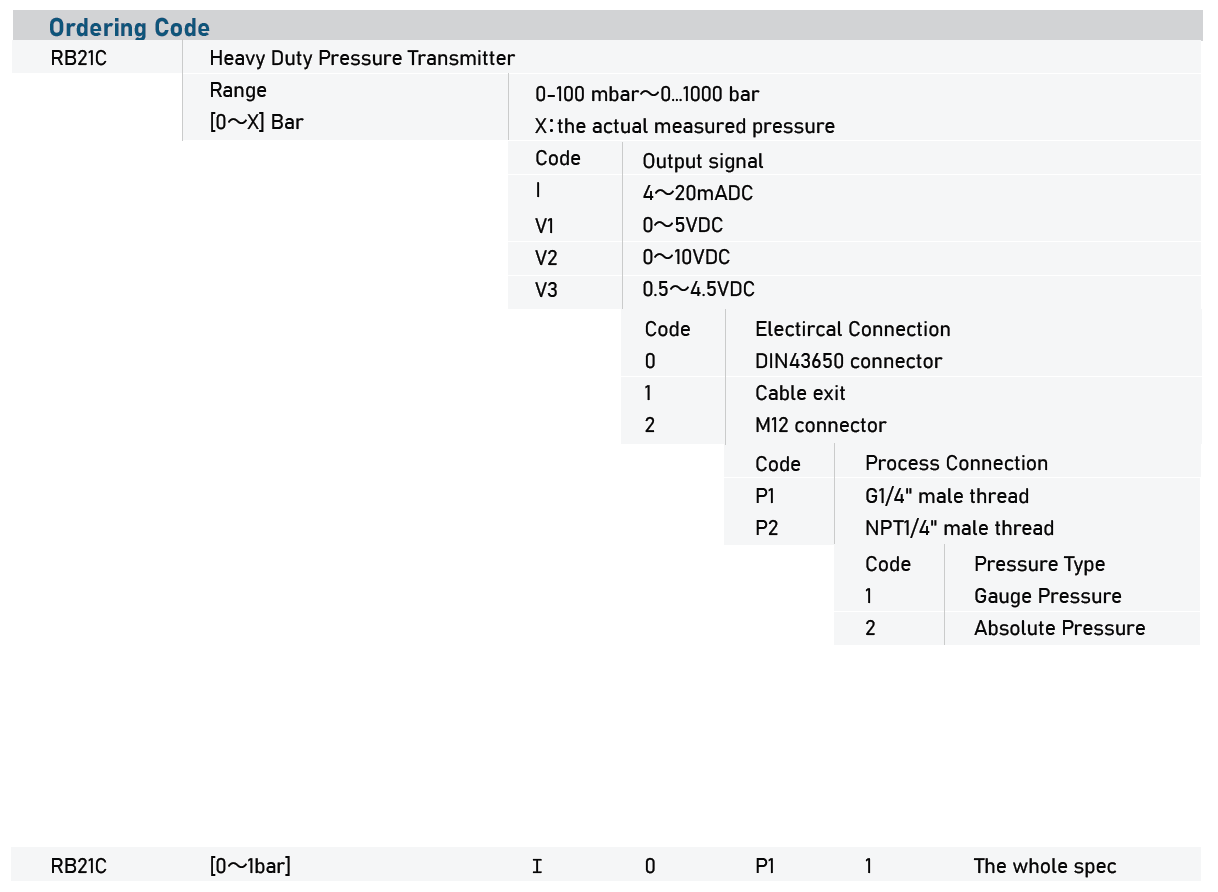The image size is (1218, 892).
Task: Pick the M12 connector row
Action: point(820,425)
